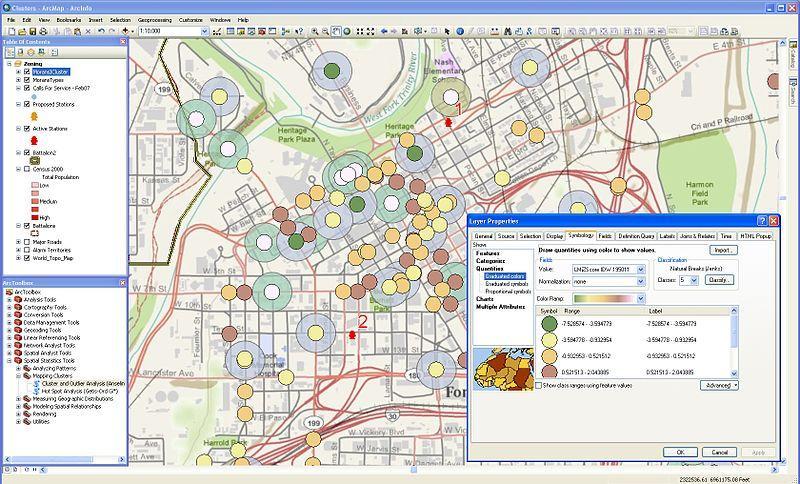Click the dark green symbol for first class range
800x484 pixels.
549,323
